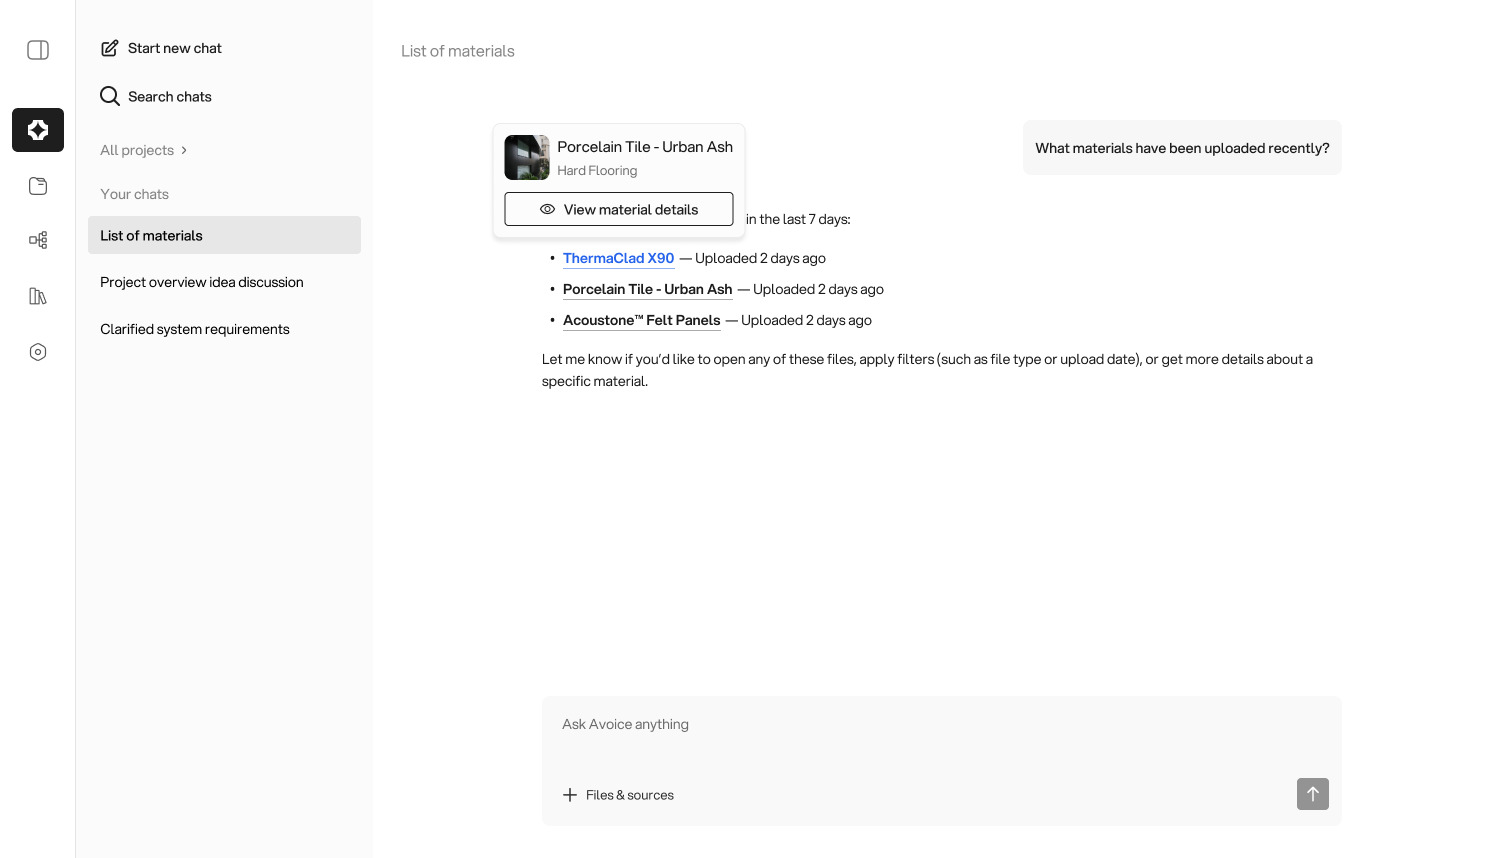Open Project overview idea discussion chat
The height and width of the screenshot is (858, 1512).
tap(202, 282)
